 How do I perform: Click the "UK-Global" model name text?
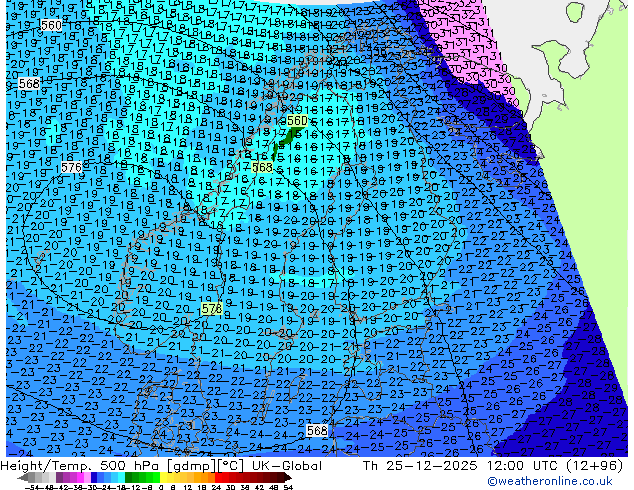pyautogui.click(x=287, y=466)
